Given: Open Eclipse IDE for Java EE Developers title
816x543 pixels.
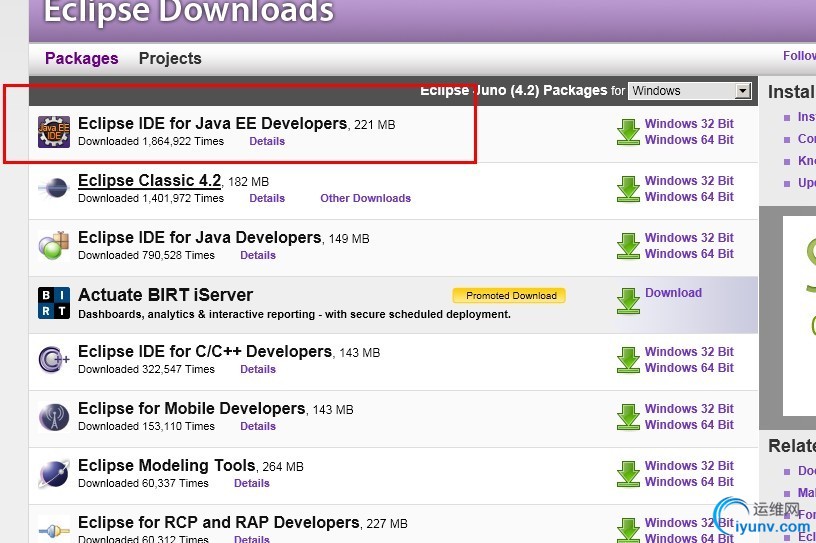Looking at the screenshot, I should (212, 123).
